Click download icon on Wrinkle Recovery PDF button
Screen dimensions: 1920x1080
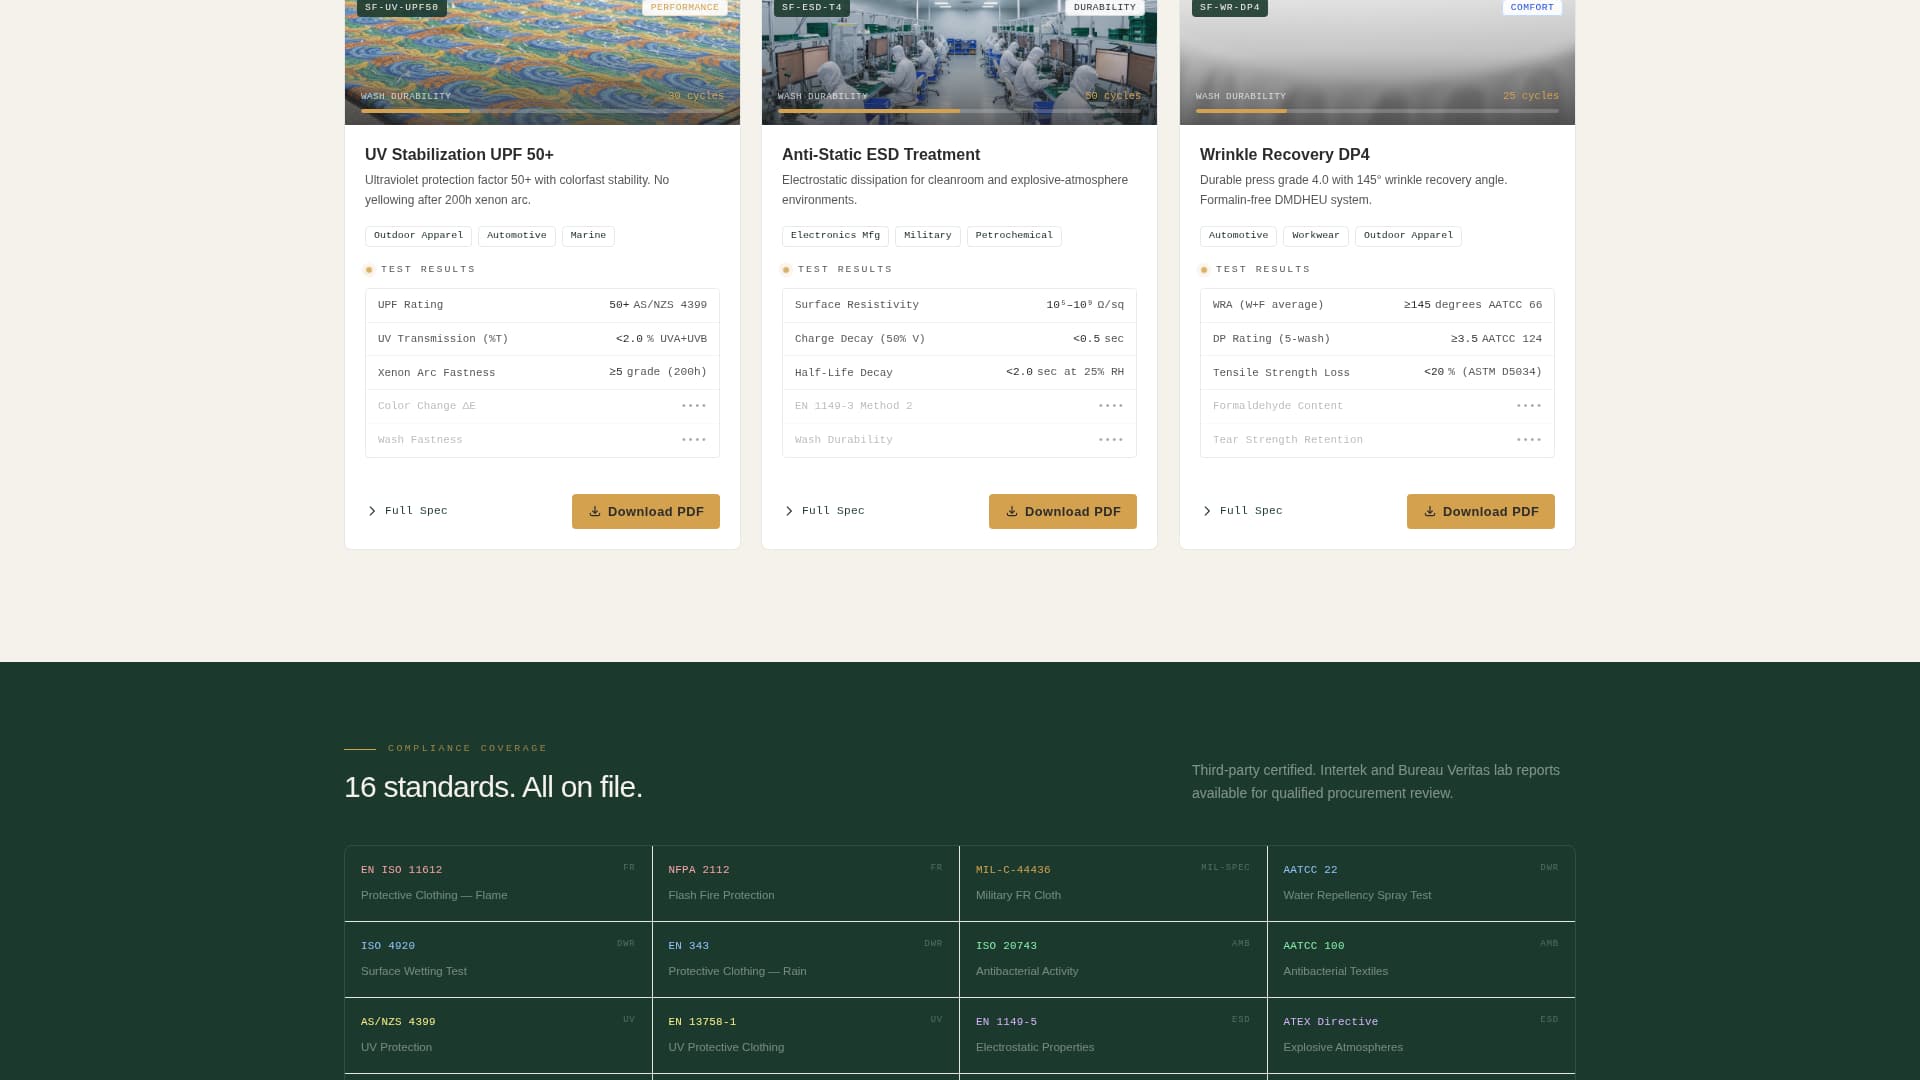tap(1430, 511)
